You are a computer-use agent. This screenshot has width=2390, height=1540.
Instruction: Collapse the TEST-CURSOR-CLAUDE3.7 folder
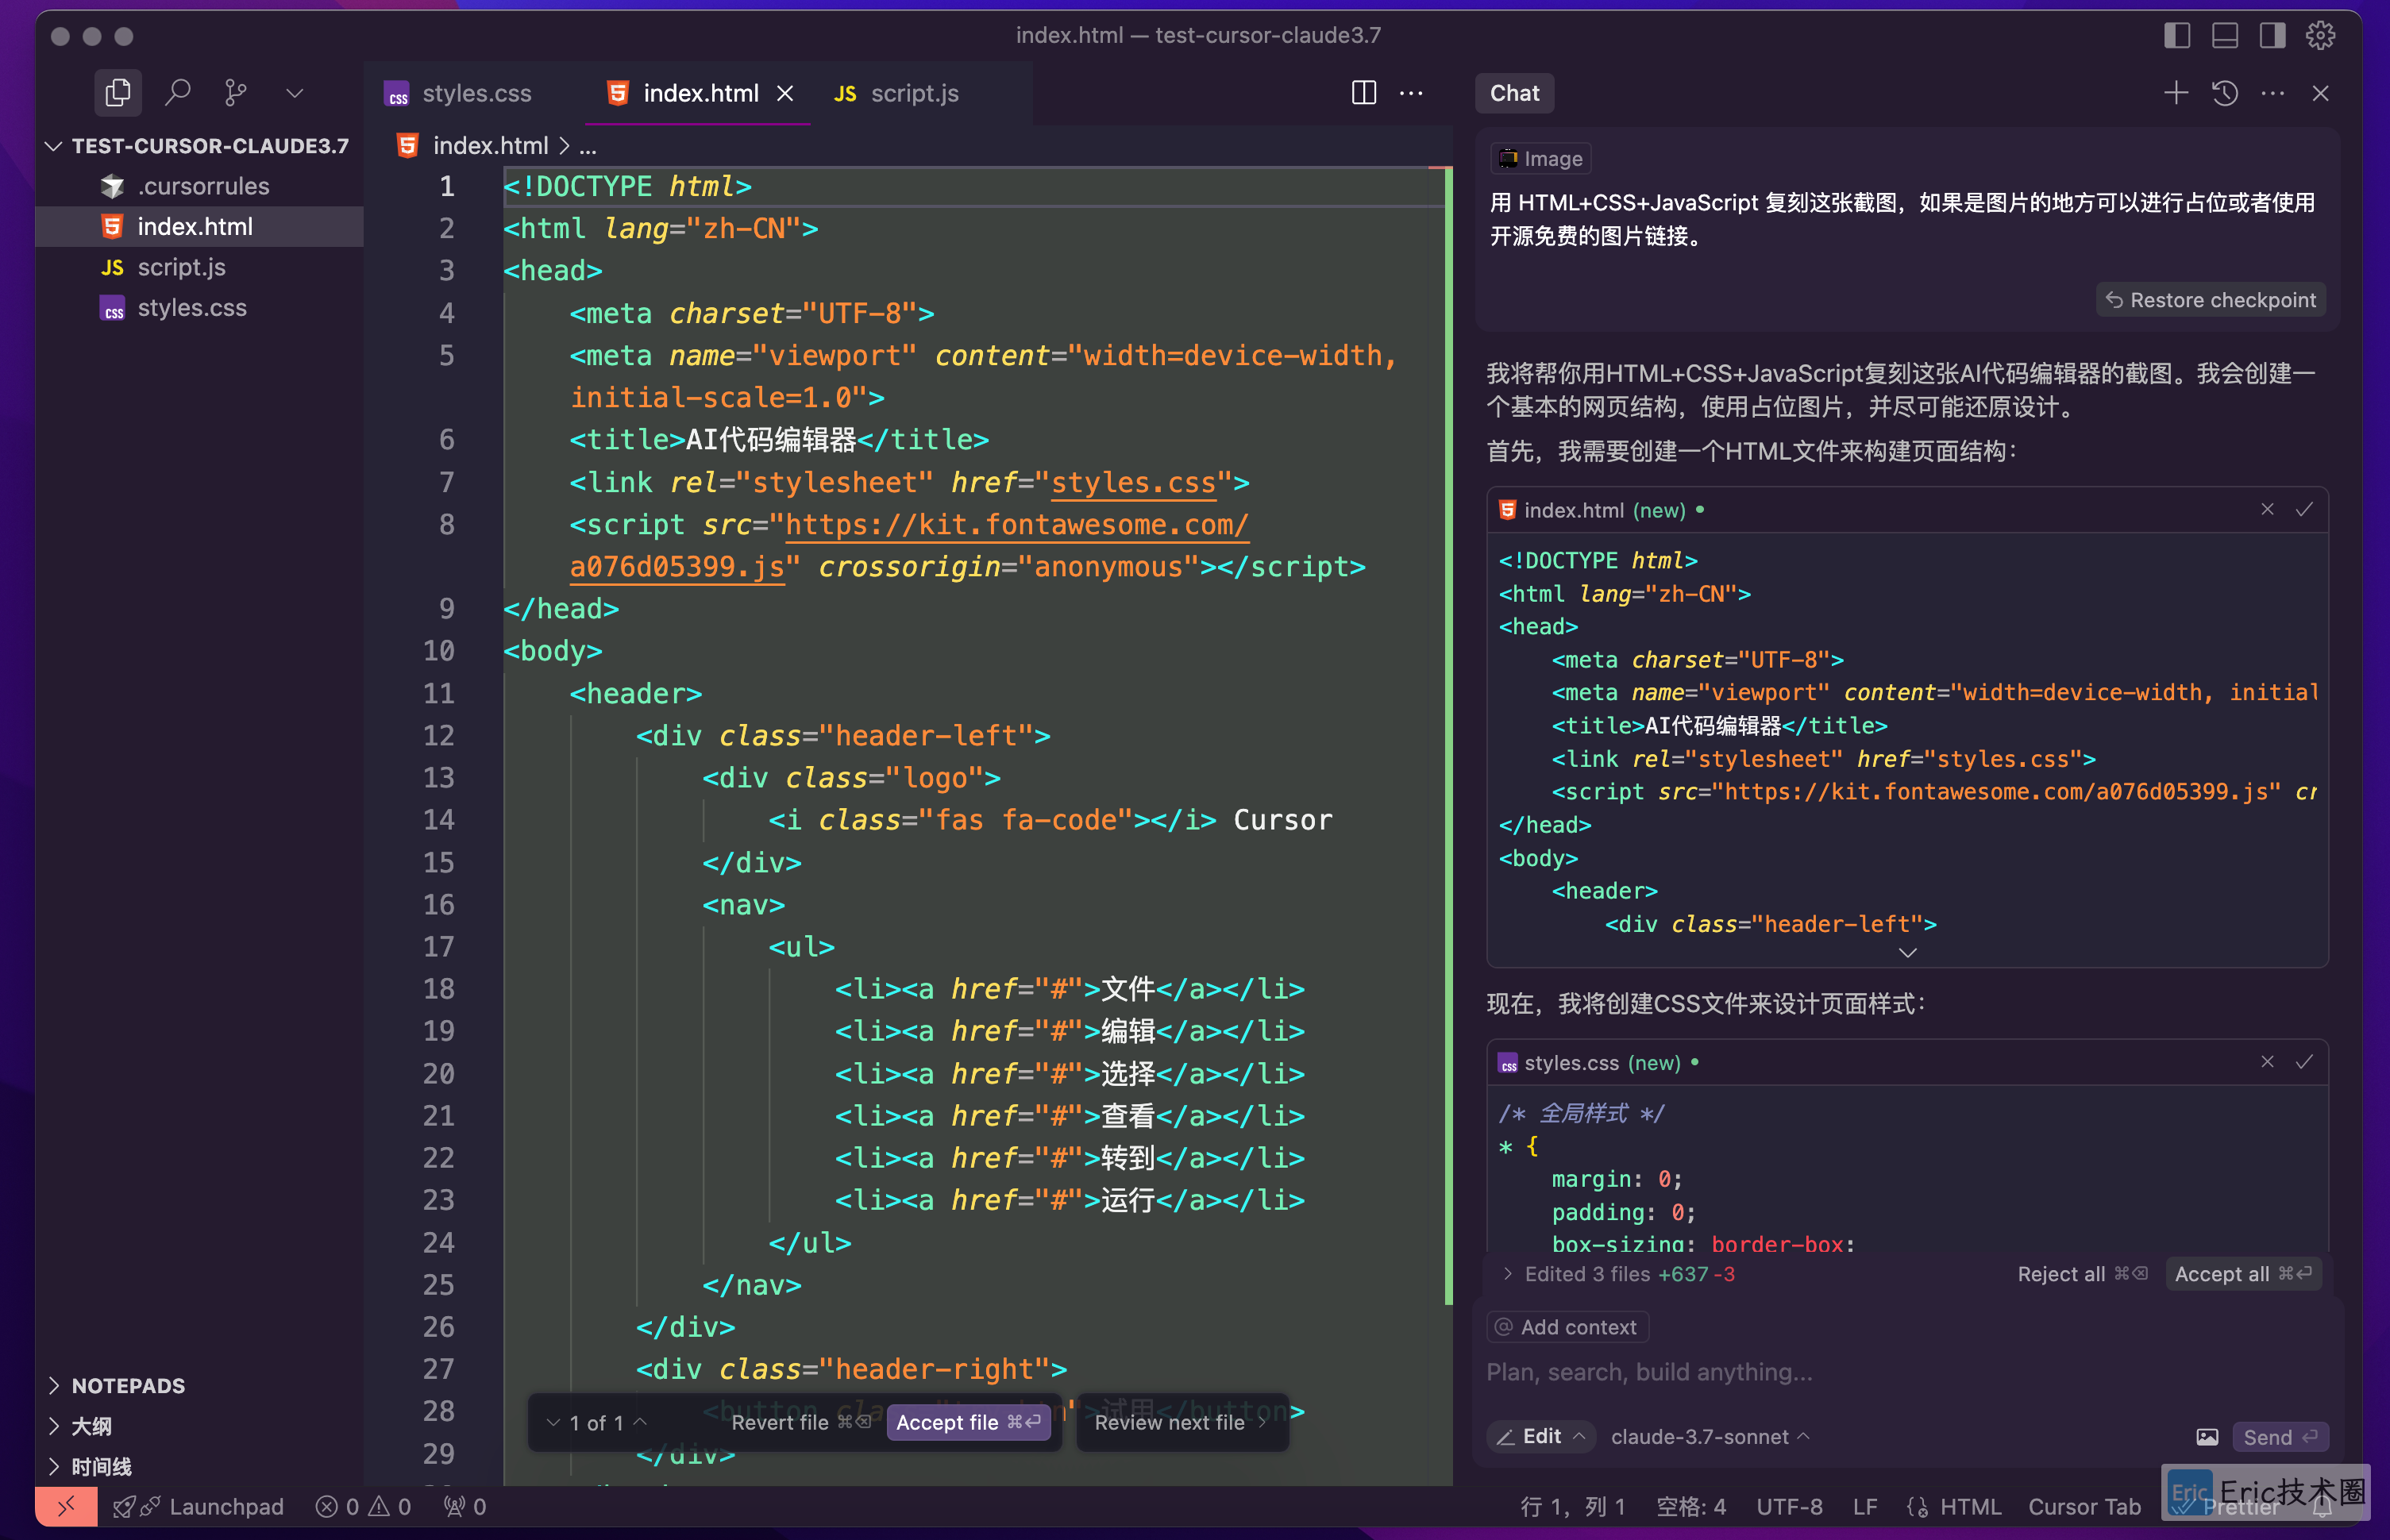(200, 146)
